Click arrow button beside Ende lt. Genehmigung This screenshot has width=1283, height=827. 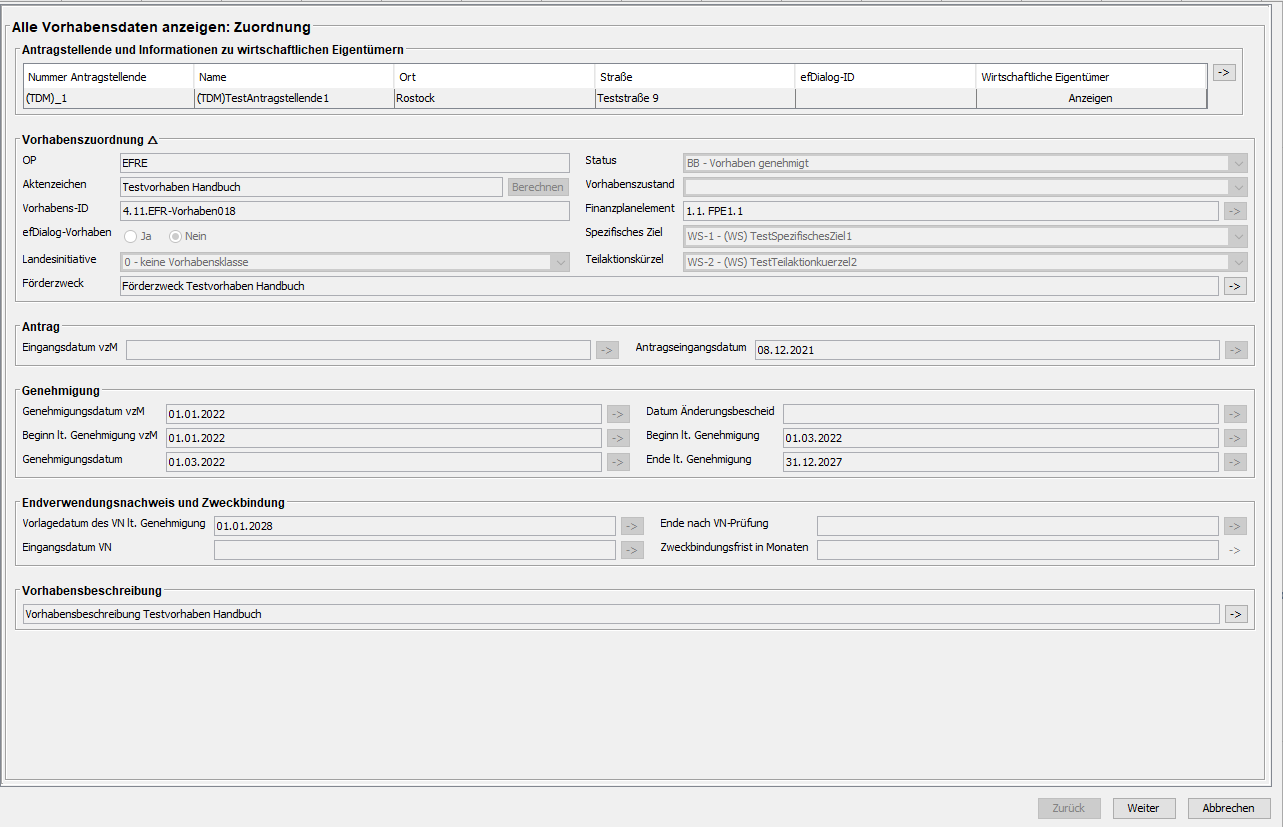[1236, 462]
